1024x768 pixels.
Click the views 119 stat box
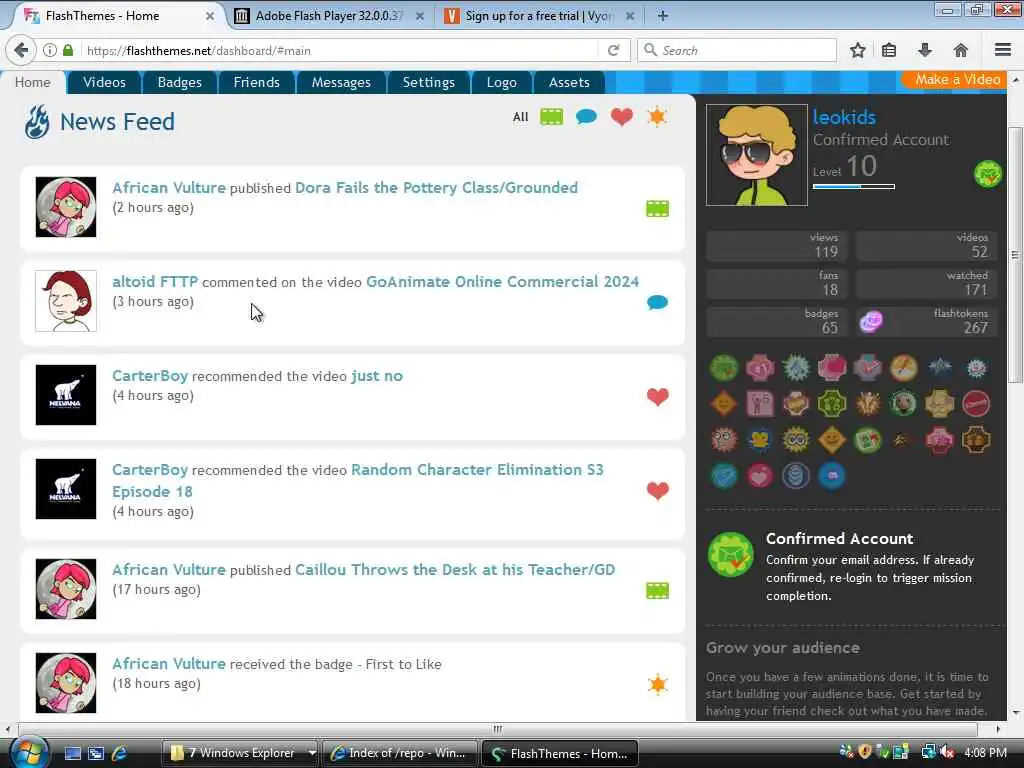777,246
